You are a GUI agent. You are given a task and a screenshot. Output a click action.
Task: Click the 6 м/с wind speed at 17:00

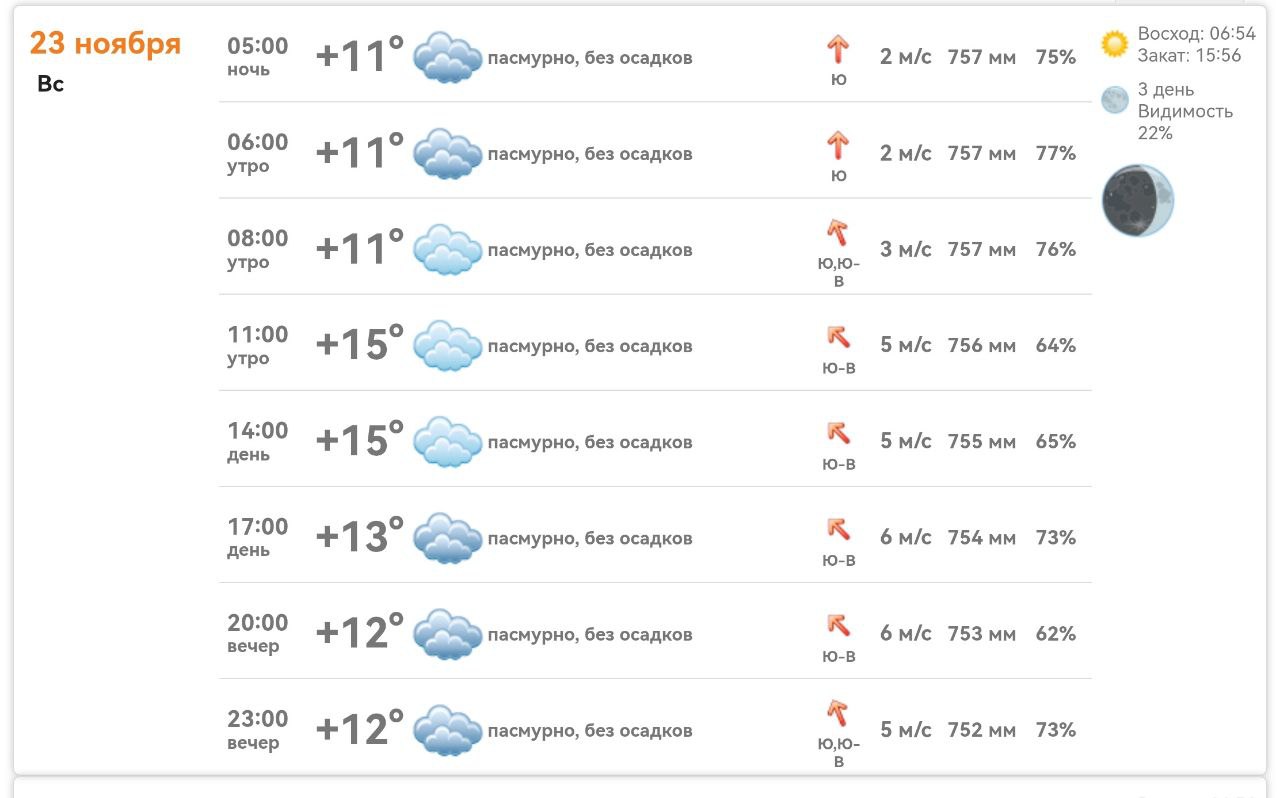[x=905, y=538]
